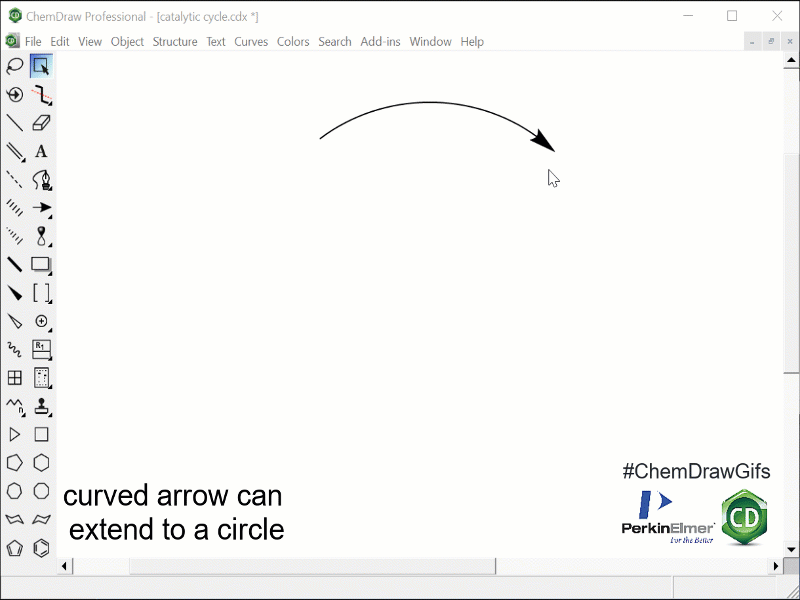Pick the Eraser tool
The height and width of the screenshot is (600, 800).
(x=41, y=123)
